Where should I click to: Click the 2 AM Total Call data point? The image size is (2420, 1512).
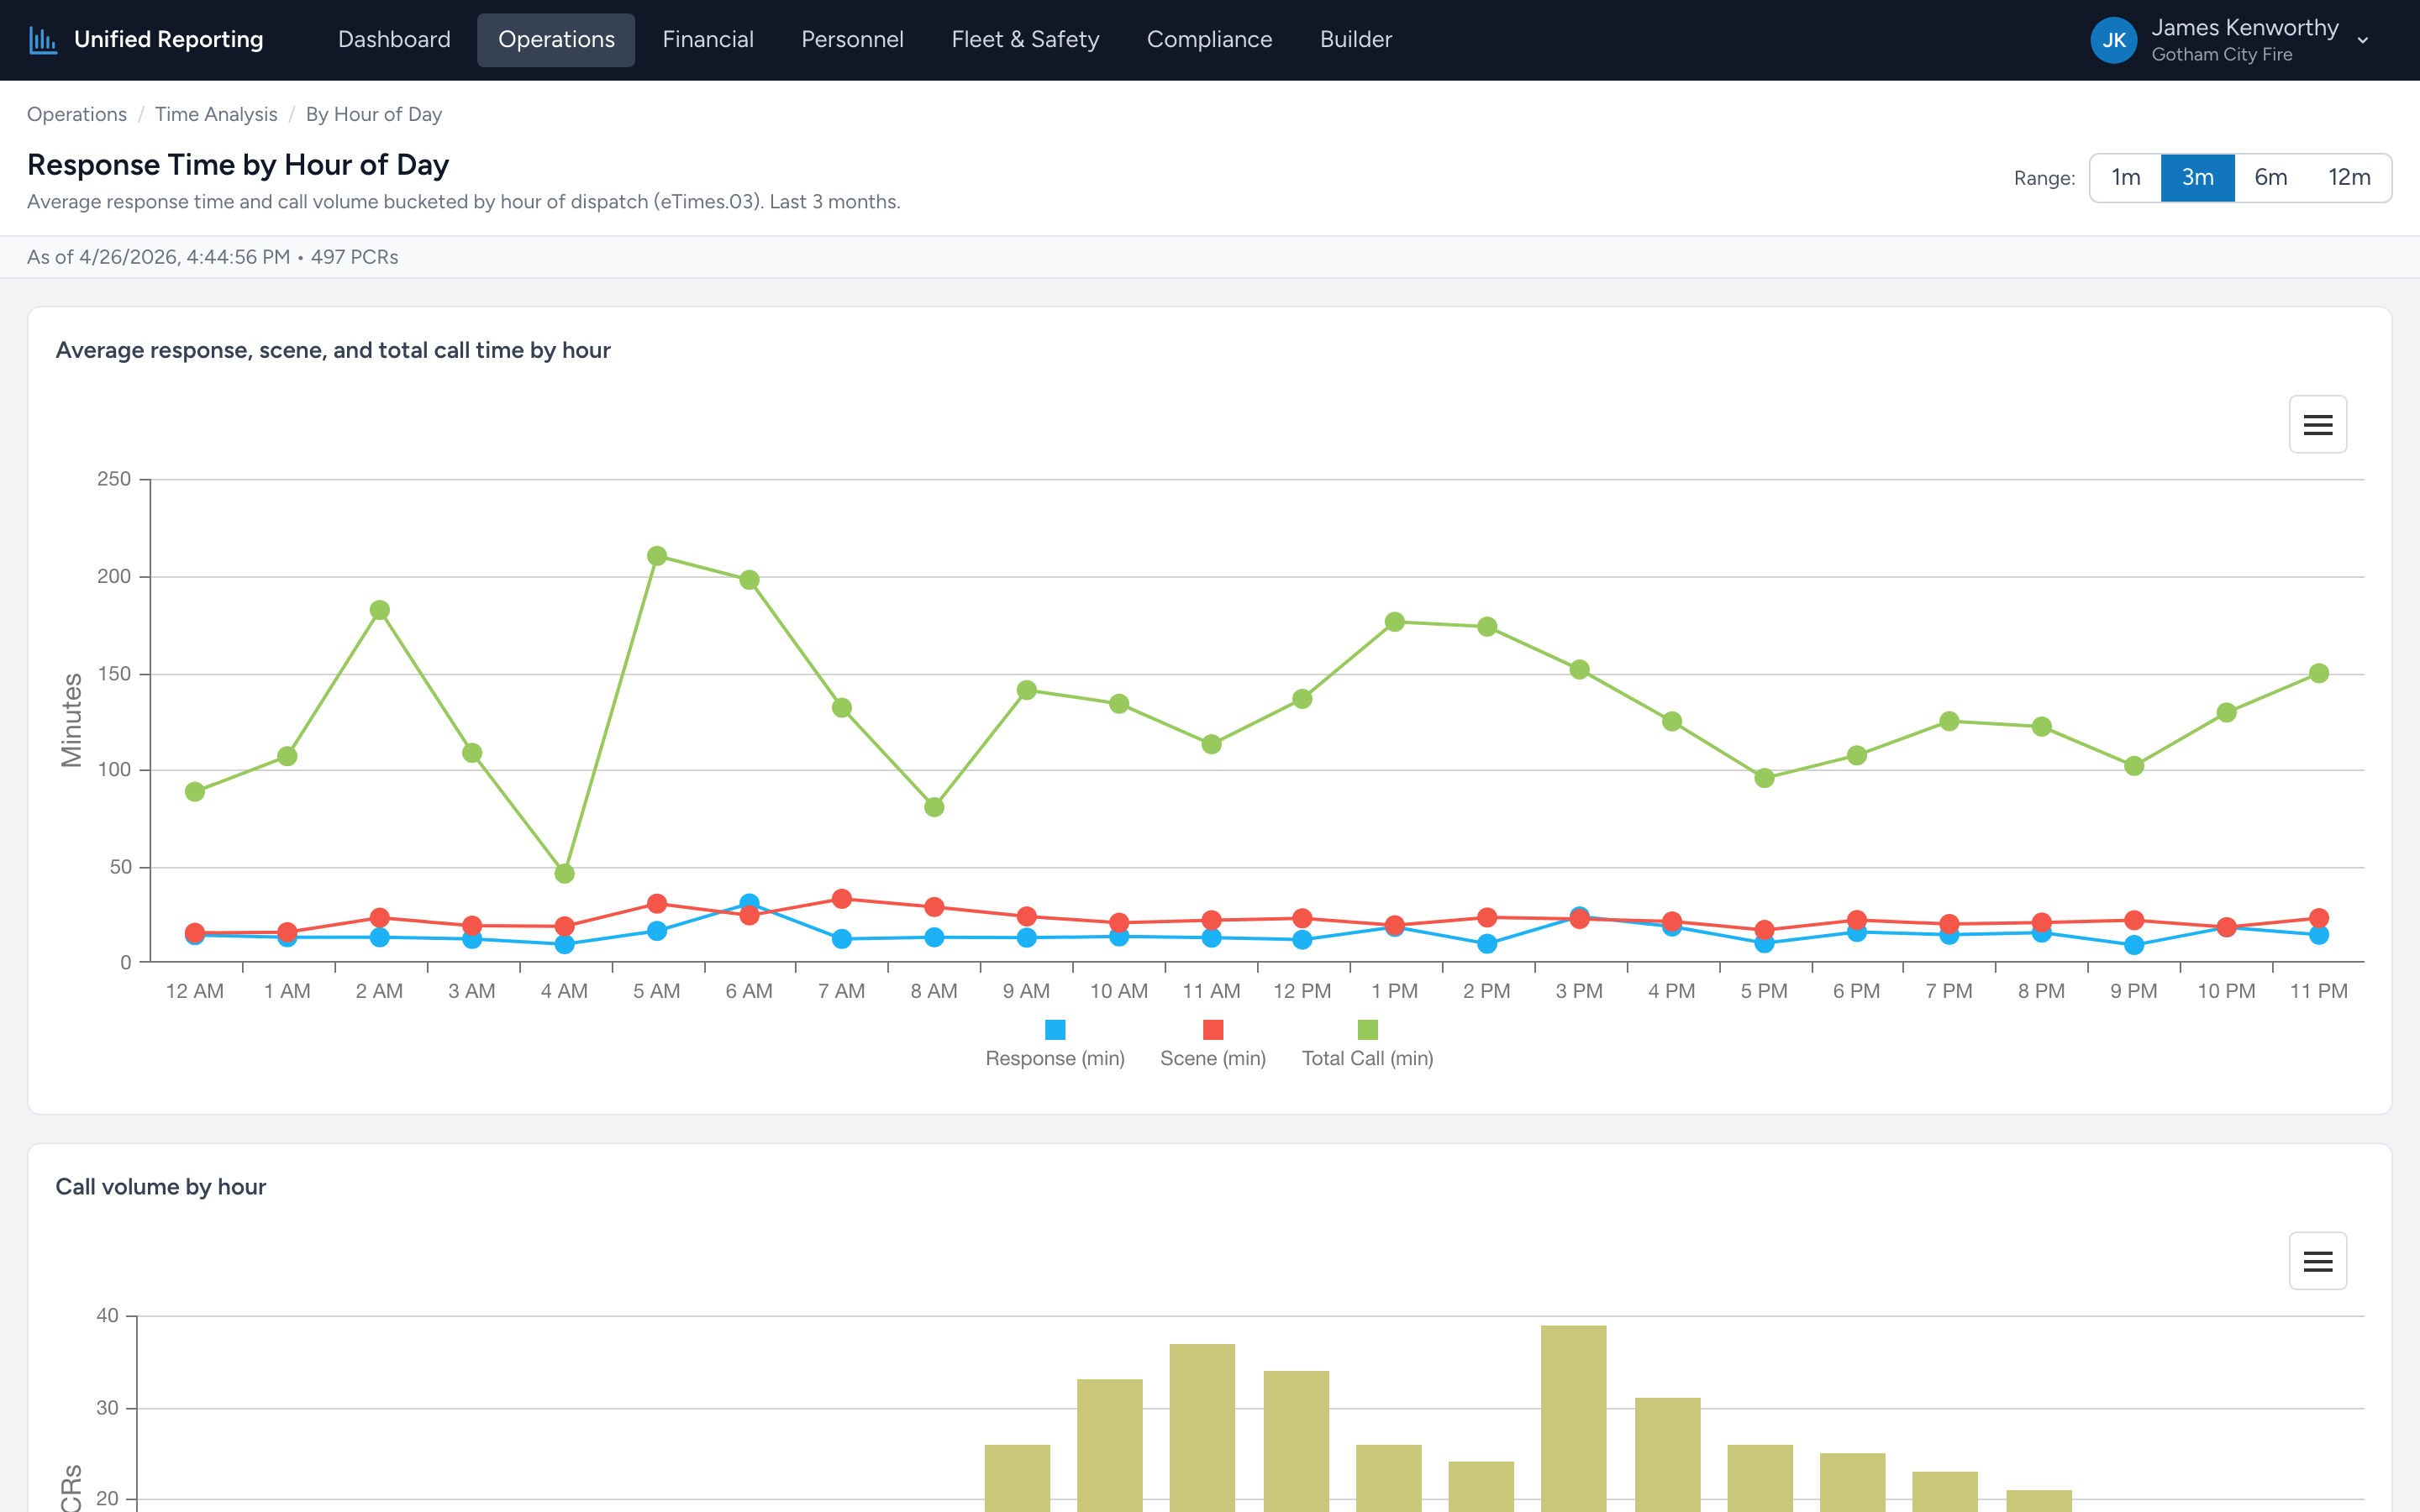pyautogui.click(x=380, y=610)
